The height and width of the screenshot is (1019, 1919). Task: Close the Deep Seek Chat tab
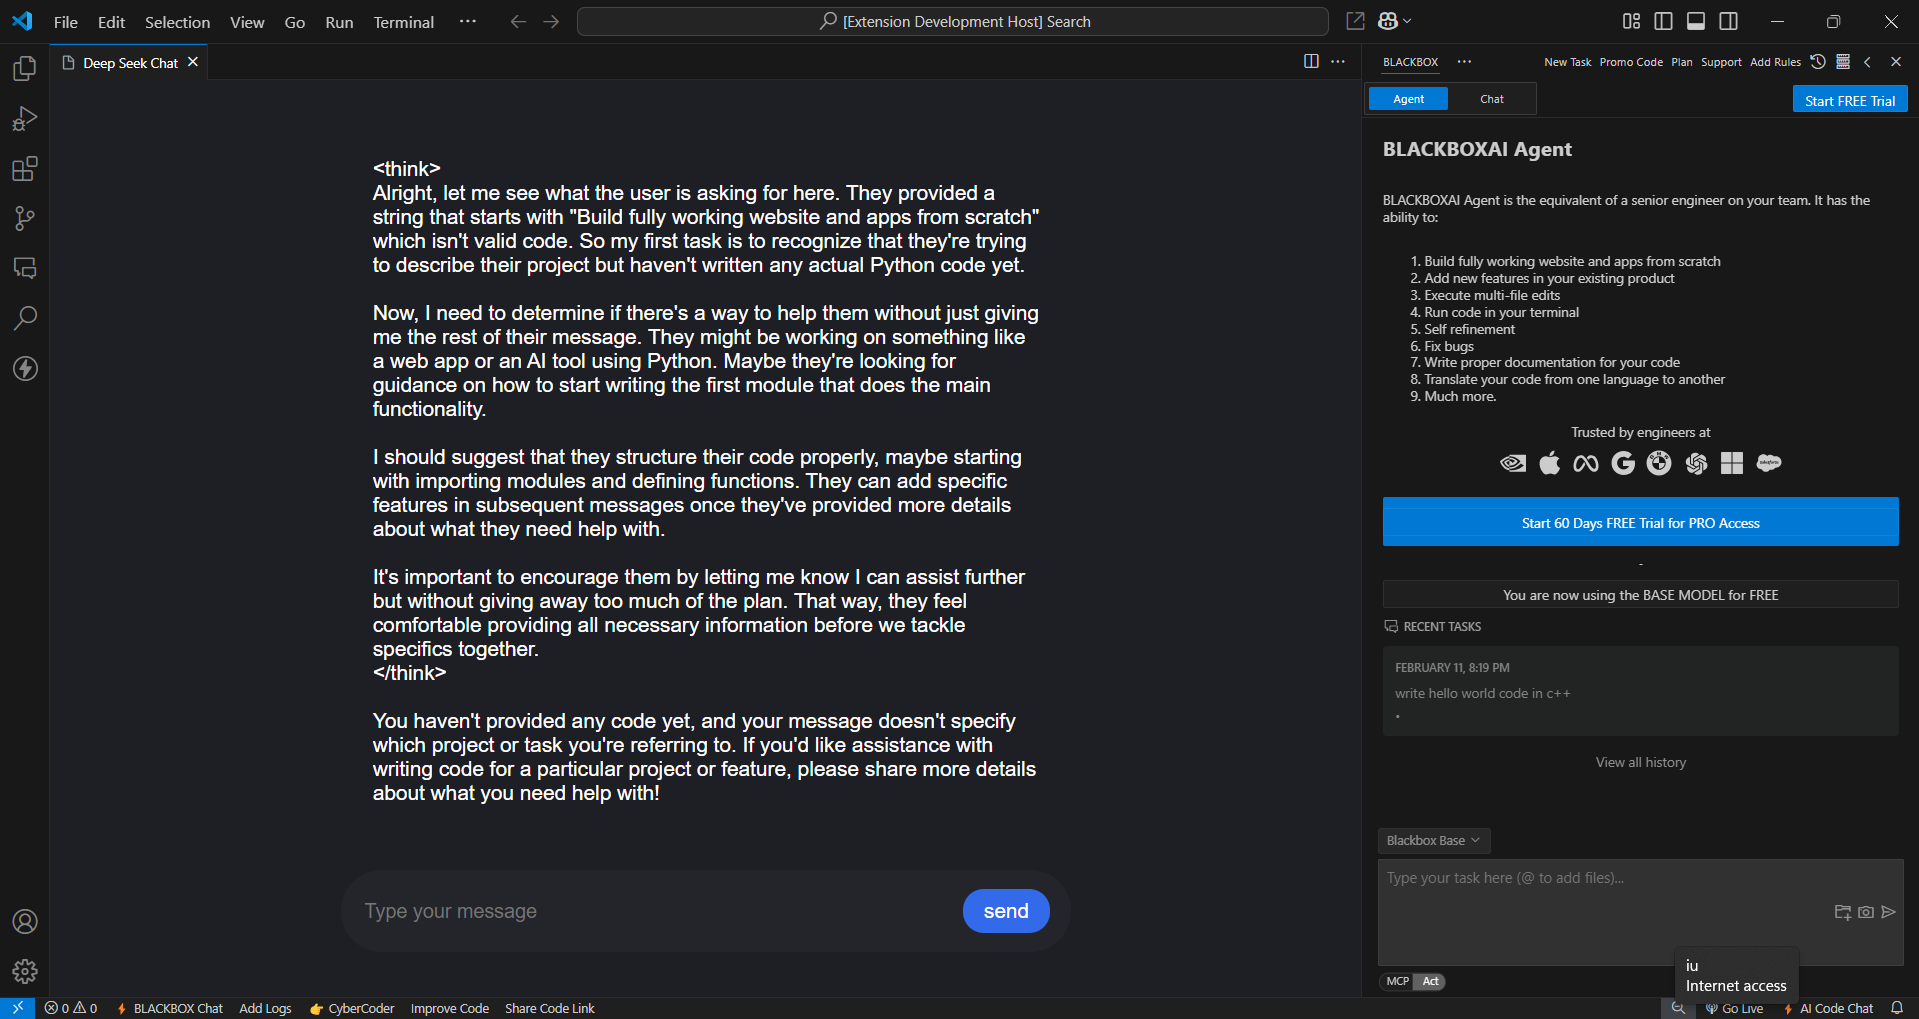pos(193,62)
